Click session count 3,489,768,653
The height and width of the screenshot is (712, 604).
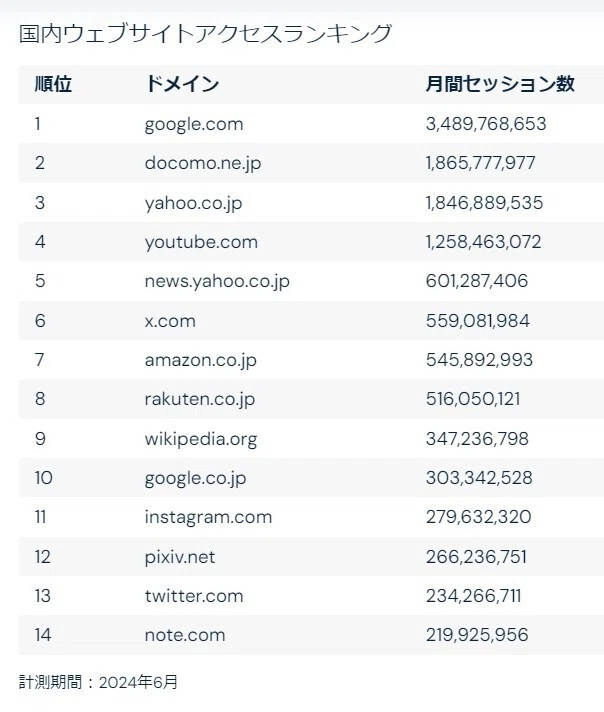(486, 124)
